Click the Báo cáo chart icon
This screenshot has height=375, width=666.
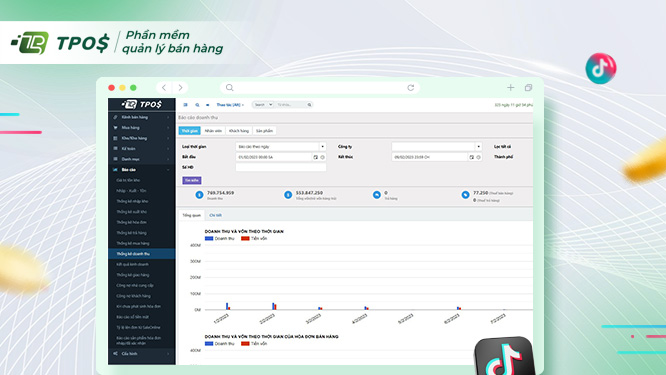tap(115, 169)
